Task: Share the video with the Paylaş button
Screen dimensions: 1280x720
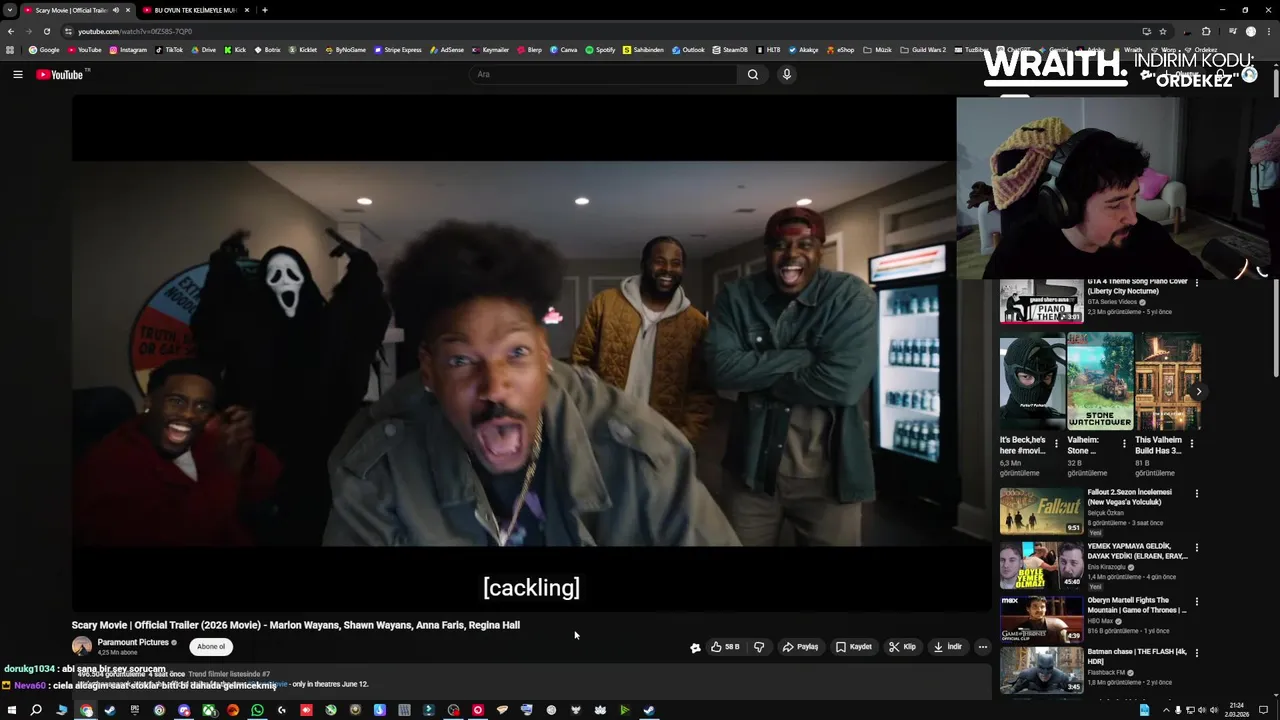Action: (800, 647)
